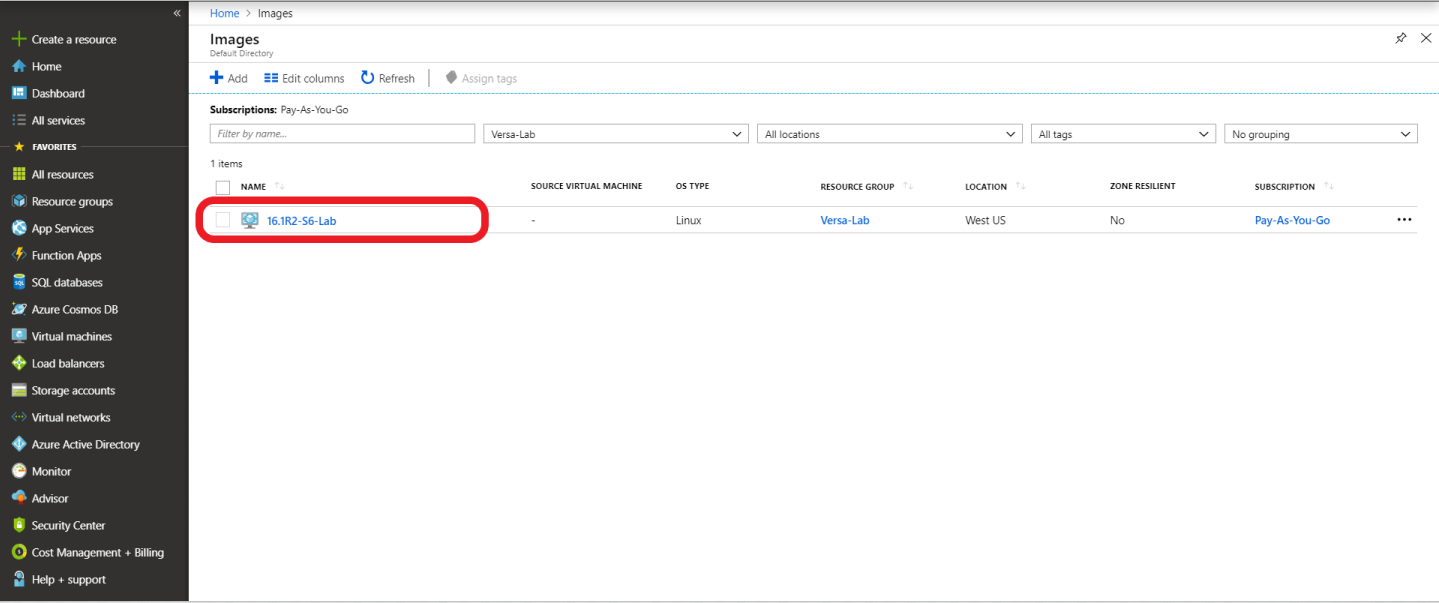The image size is (1439, 603).
Task: Click the Load balancers diamond icon
Action: 18,363
